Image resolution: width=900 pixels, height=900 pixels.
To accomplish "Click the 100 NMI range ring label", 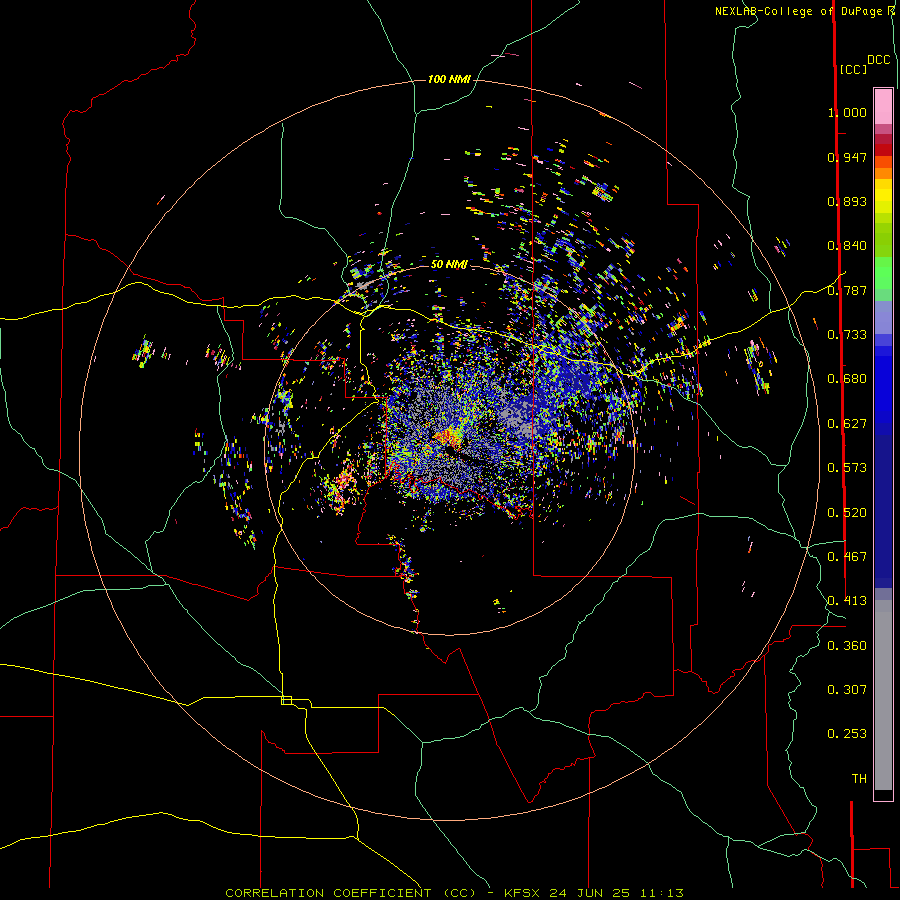I will (x=449, y=79).
